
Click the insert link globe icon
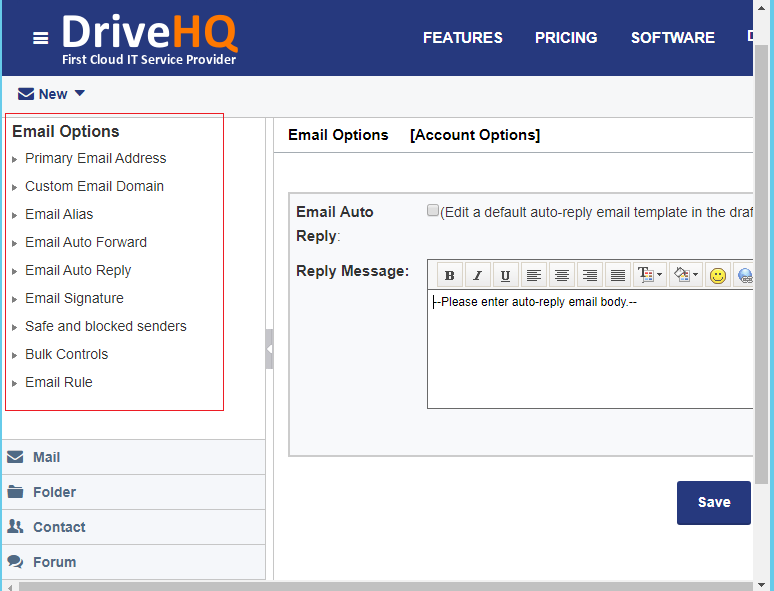(x=744, y=275)
